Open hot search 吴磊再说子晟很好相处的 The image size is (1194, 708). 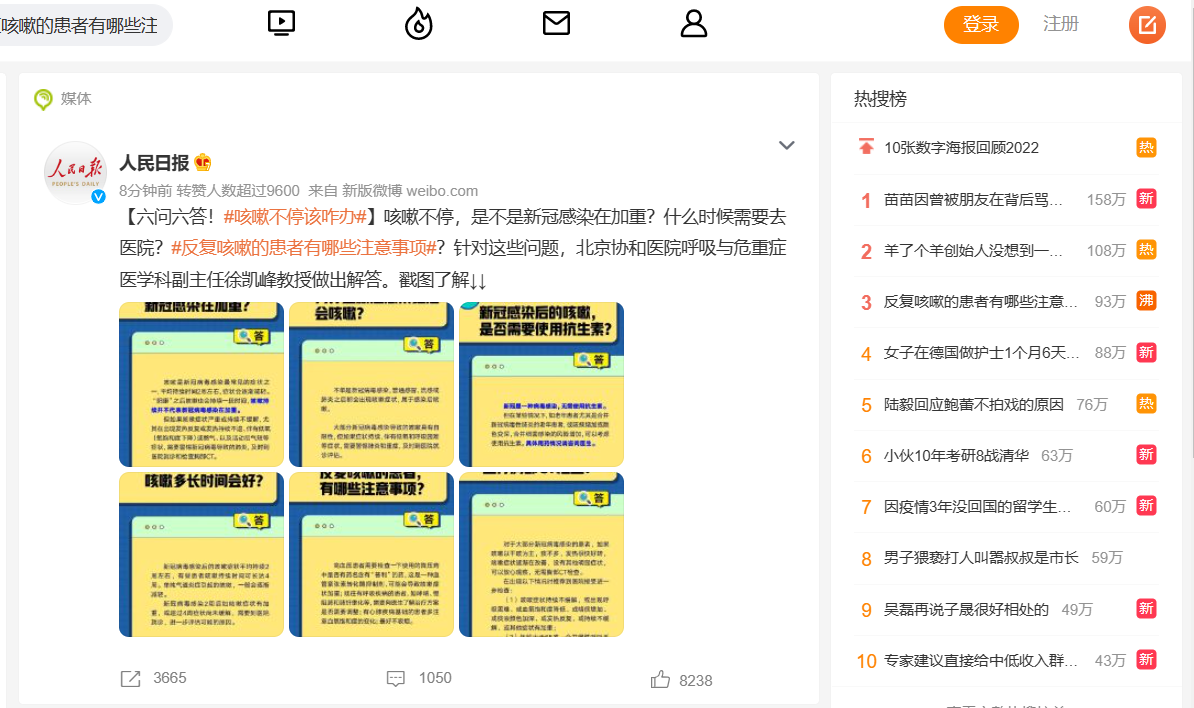pyautogui.click(x=966, y=609)
